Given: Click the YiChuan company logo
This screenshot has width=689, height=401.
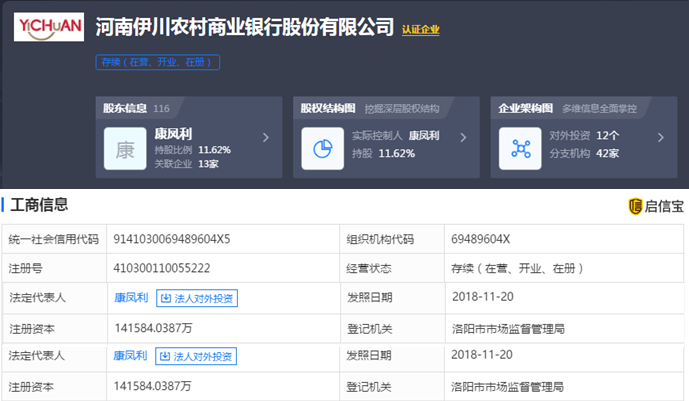Looking at the screenshot, I should (48, 26).
